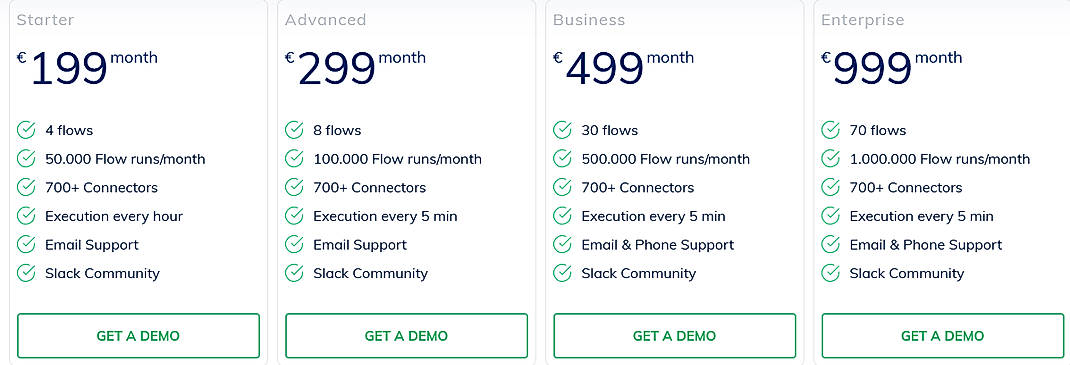Click the '8 flows' text
Screen dimensions: 1070x365
point(337,130)
